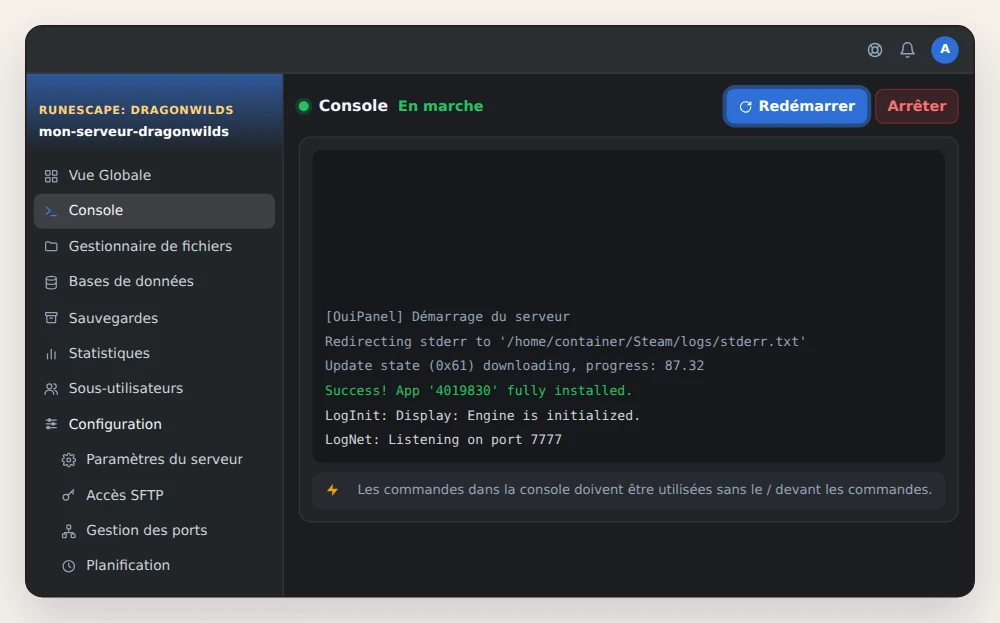Click the lightning bolt tip icon
The height and width of the screenshot is (623, 1000).
pyautogui.click(x=332, y=490)
